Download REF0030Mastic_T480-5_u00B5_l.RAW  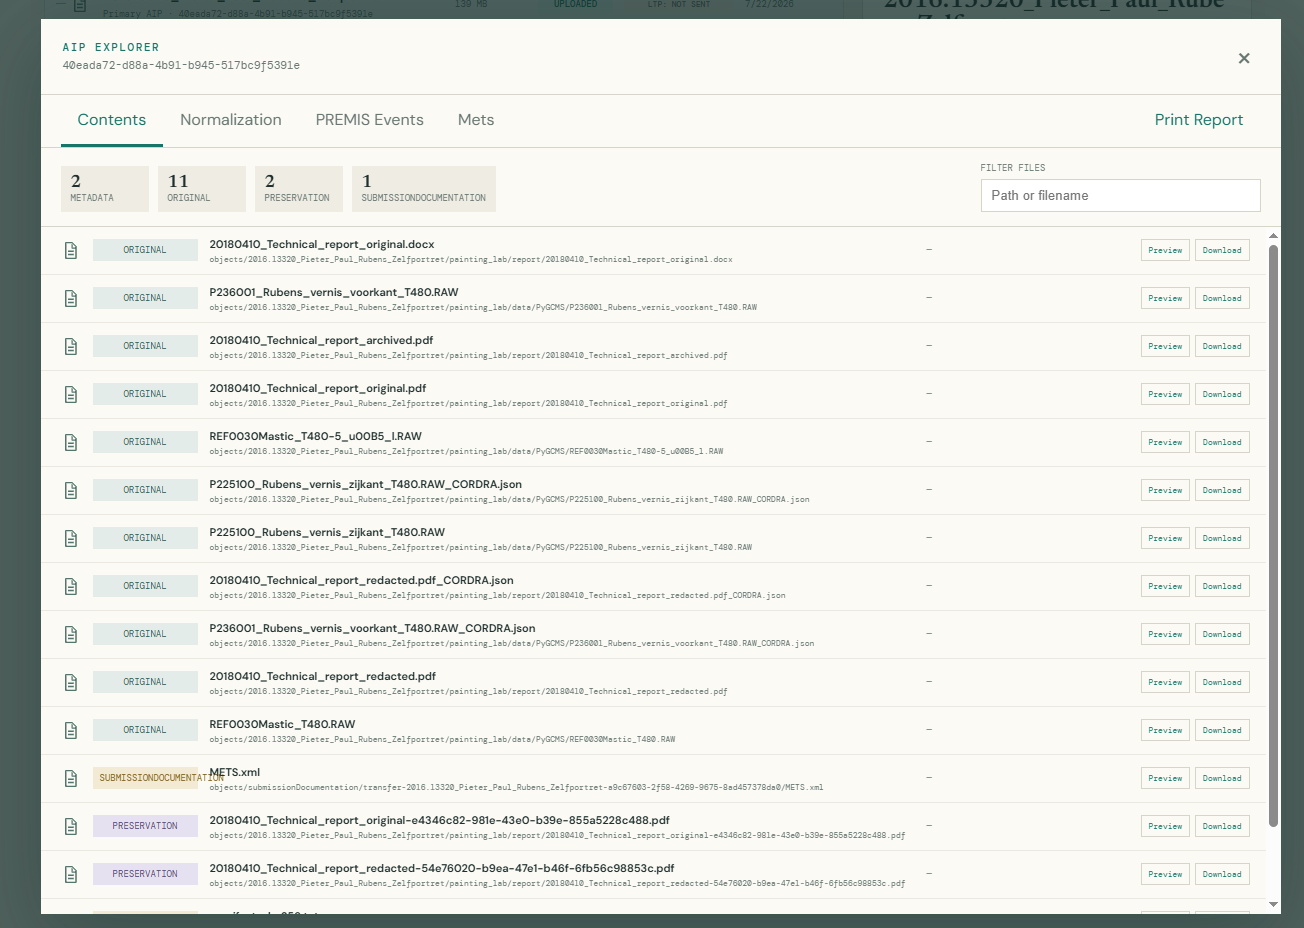pos(1222,442)
